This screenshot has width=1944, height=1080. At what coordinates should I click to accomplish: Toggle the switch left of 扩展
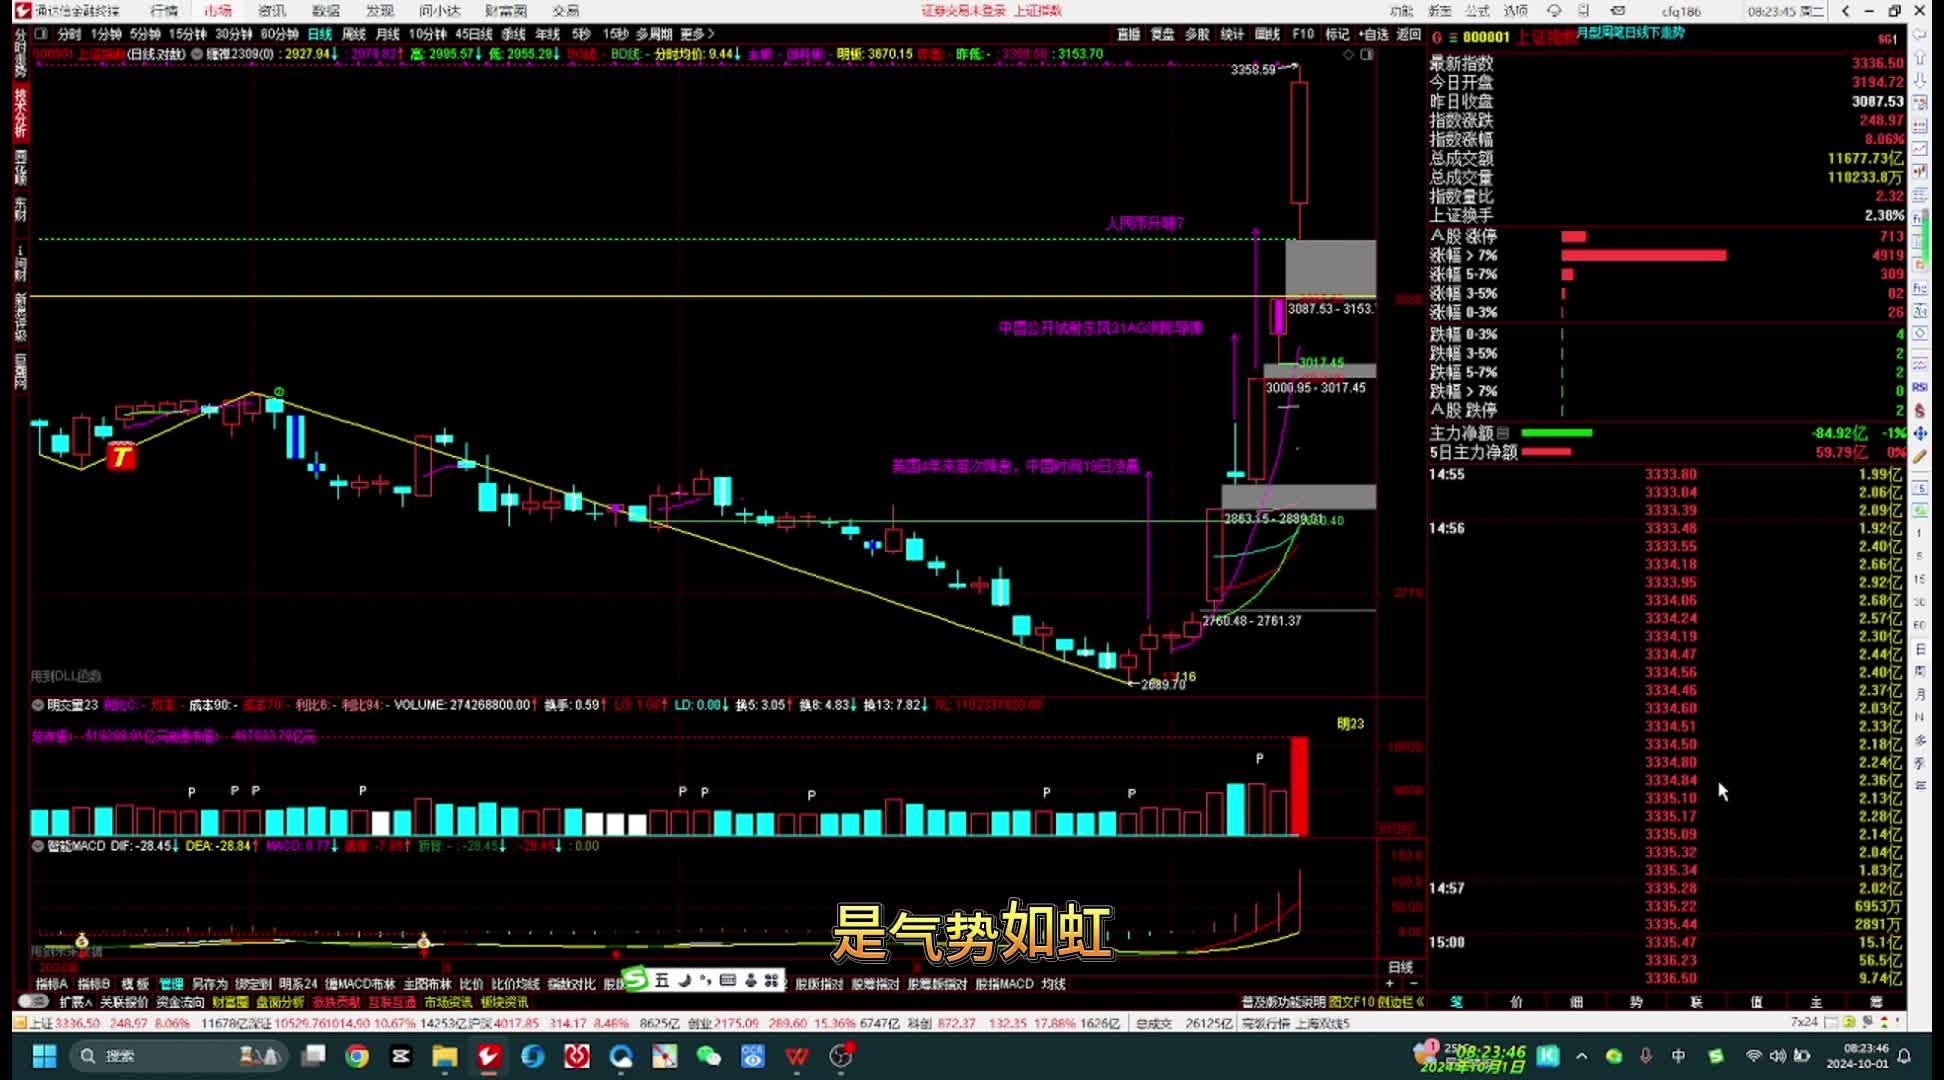coord(34,1001)
